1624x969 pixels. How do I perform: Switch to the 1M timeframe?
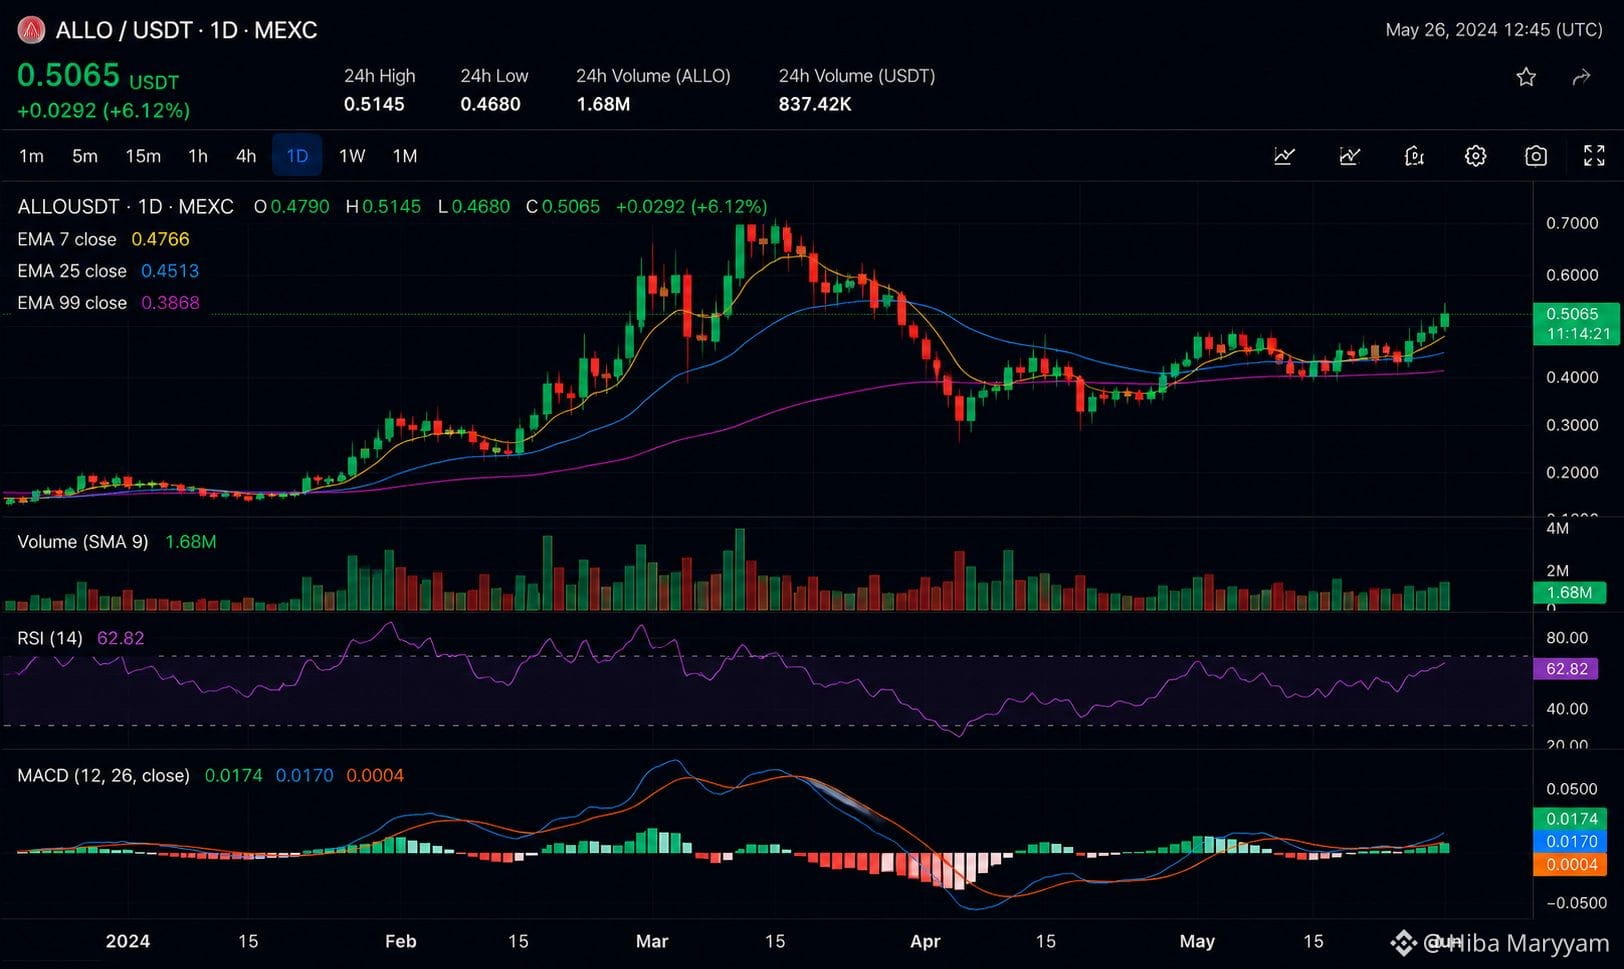405,156
